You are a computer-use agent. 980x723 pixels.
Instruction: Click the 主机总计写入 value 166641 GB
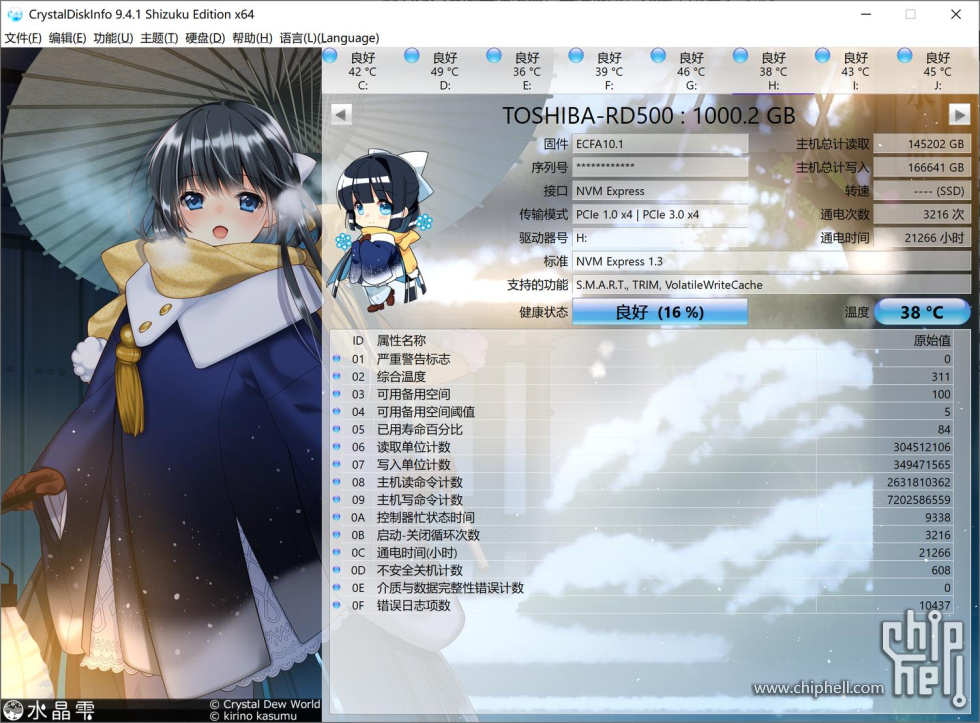pyautogui.click(x=922, y=167)
